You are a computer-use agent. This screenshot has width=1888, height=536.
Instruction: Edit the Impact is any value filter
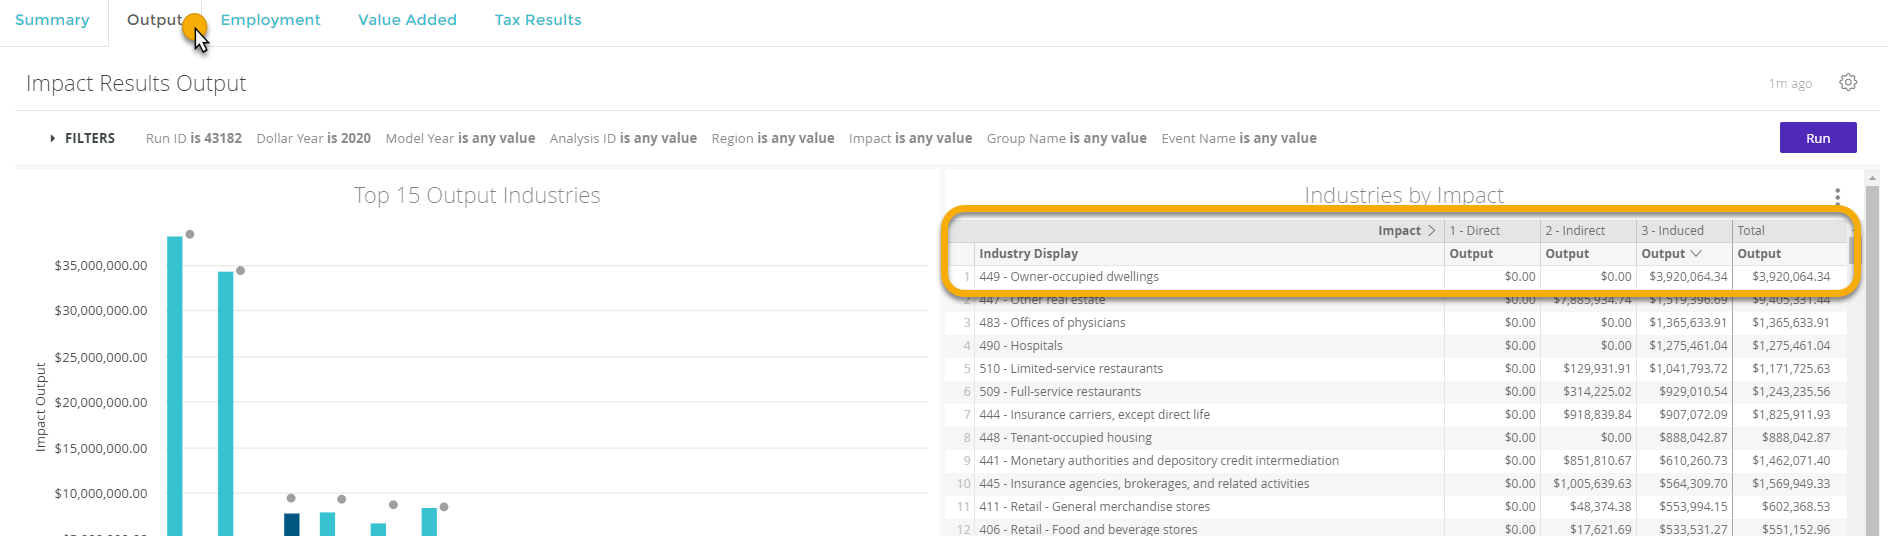(x=910, y=138)
